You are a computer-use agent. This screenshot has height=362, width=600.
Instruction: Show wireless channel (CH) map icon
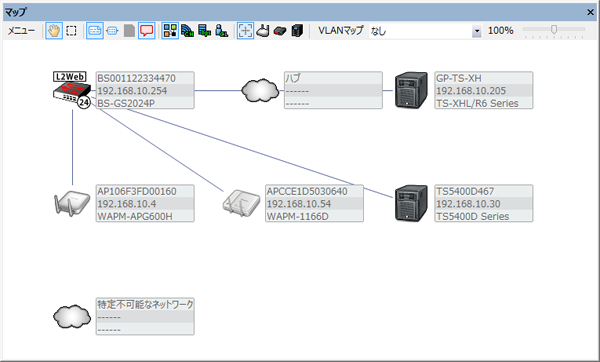pos(188,31)
